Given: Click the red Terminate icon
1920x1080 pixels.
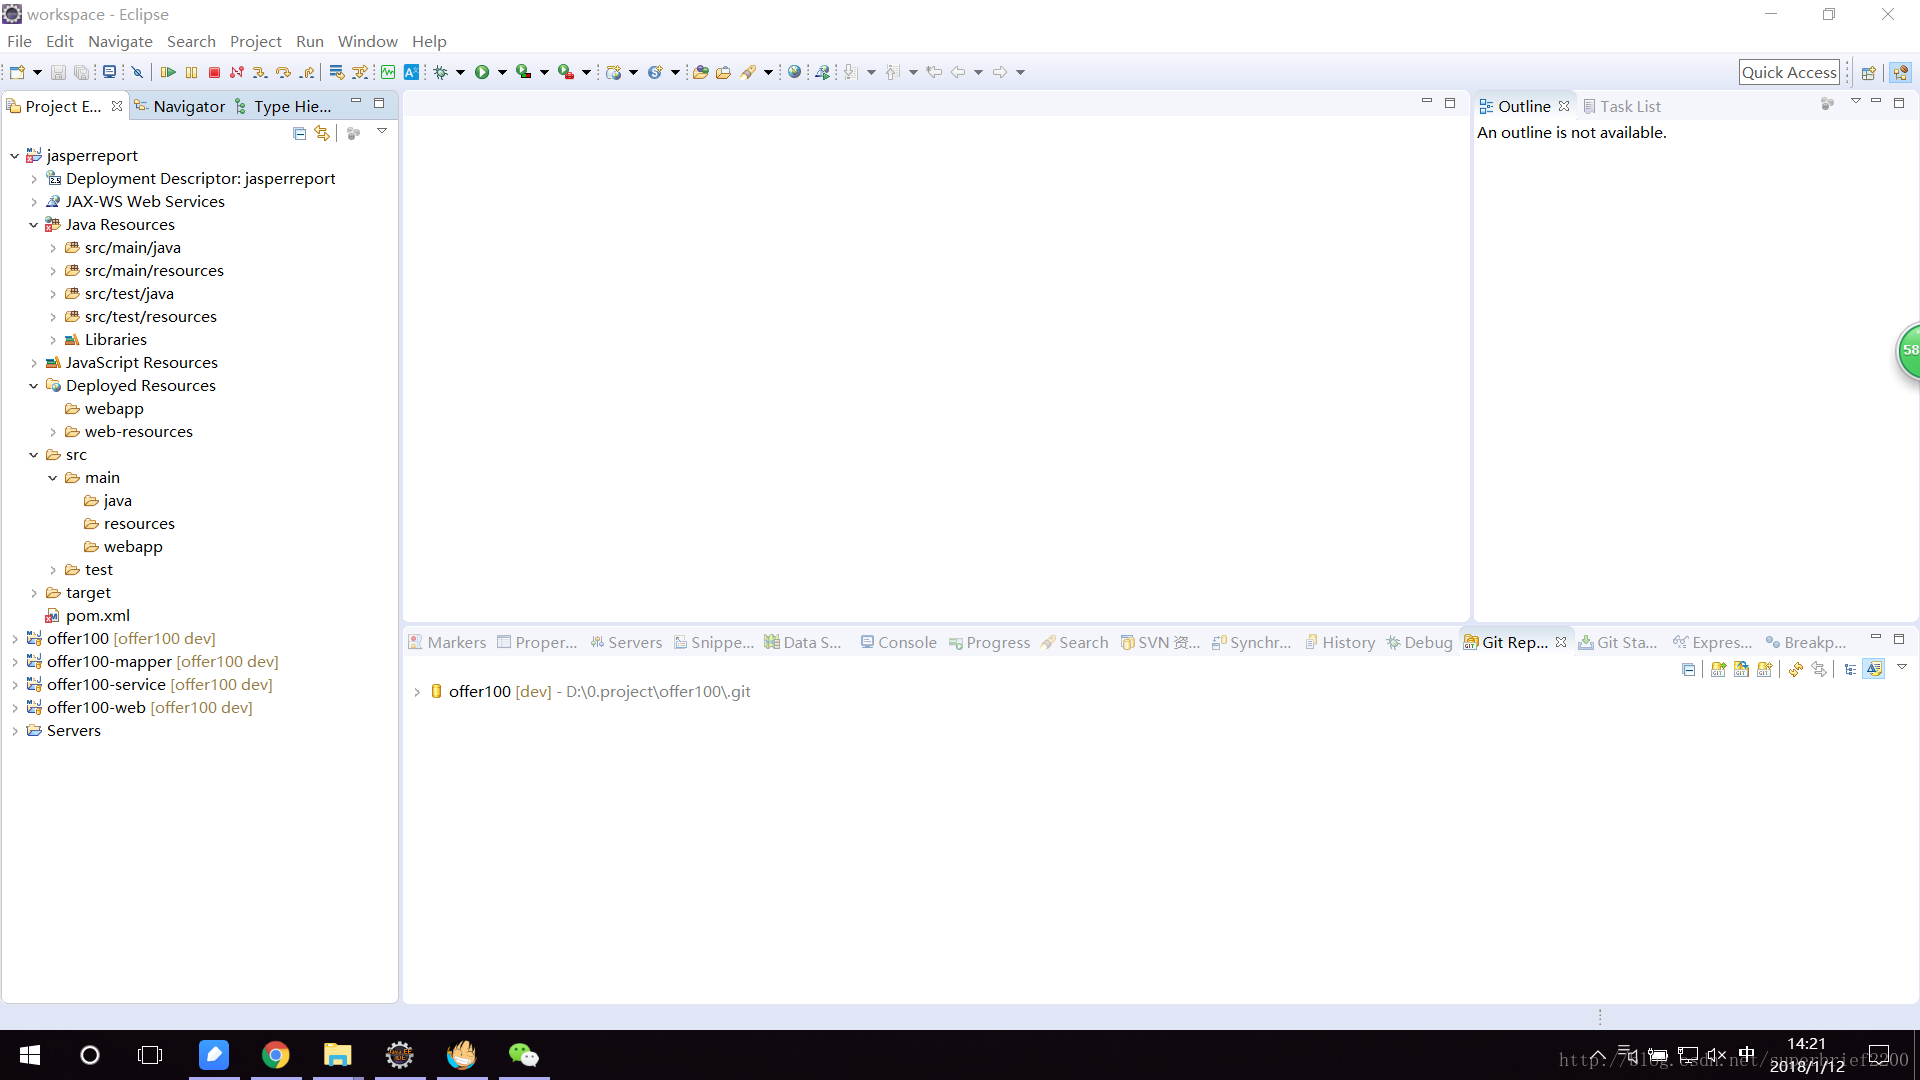Looking at the screenshot, I should tap(214, 72).
